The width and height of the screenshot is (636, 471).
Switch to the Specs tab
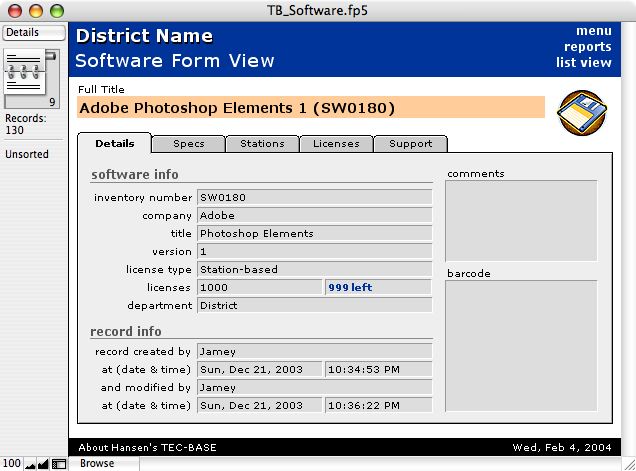click(x=189, y=144)
